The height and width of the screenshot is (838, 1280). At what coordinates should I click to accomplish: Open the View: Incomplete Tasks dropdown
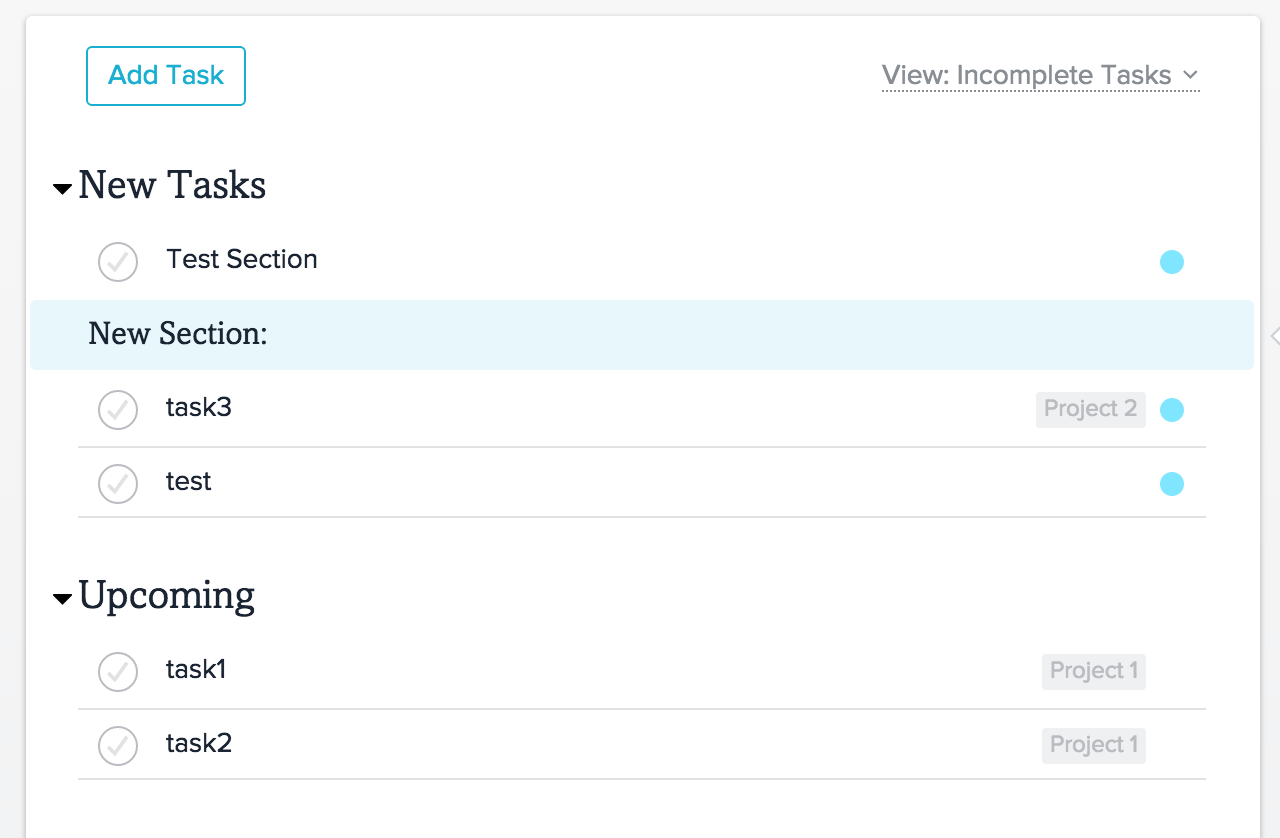(1040, 76)
